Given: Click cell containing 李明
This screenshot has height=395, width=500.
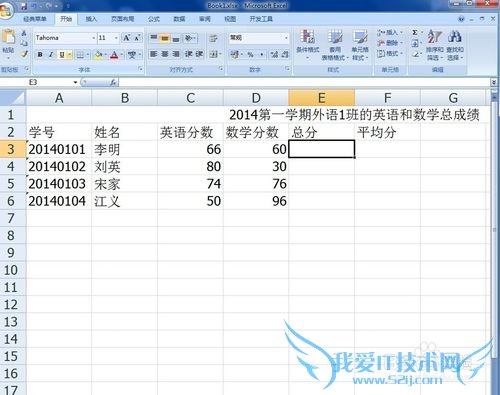Looking at the screenshot, I should pos(124,149).
